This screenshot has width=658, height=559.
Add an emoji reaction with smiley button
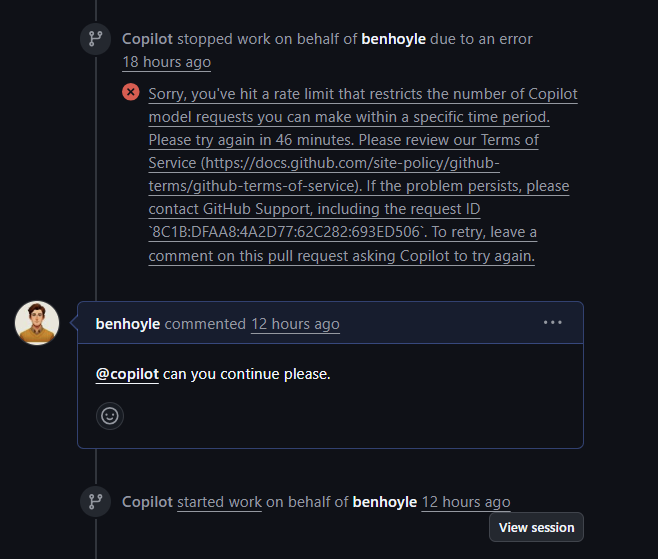[x=110, y=415]
